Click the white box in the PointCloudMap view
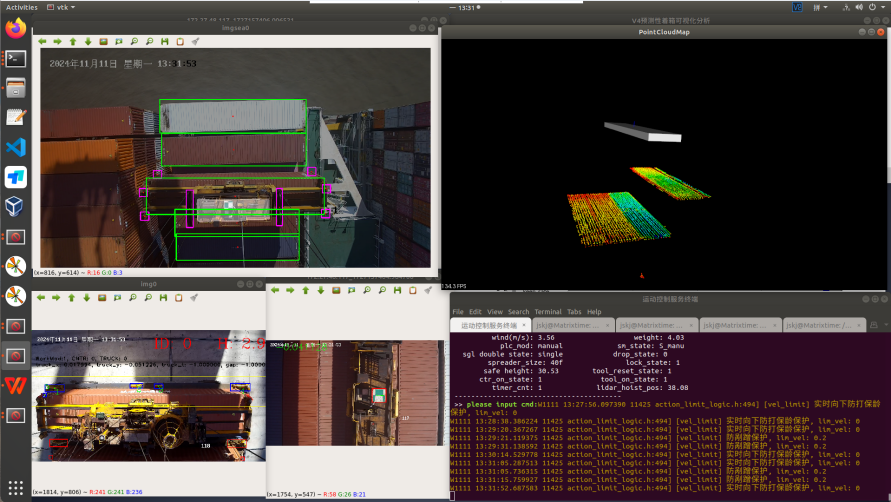891x502 pixels. pos(642,131)
